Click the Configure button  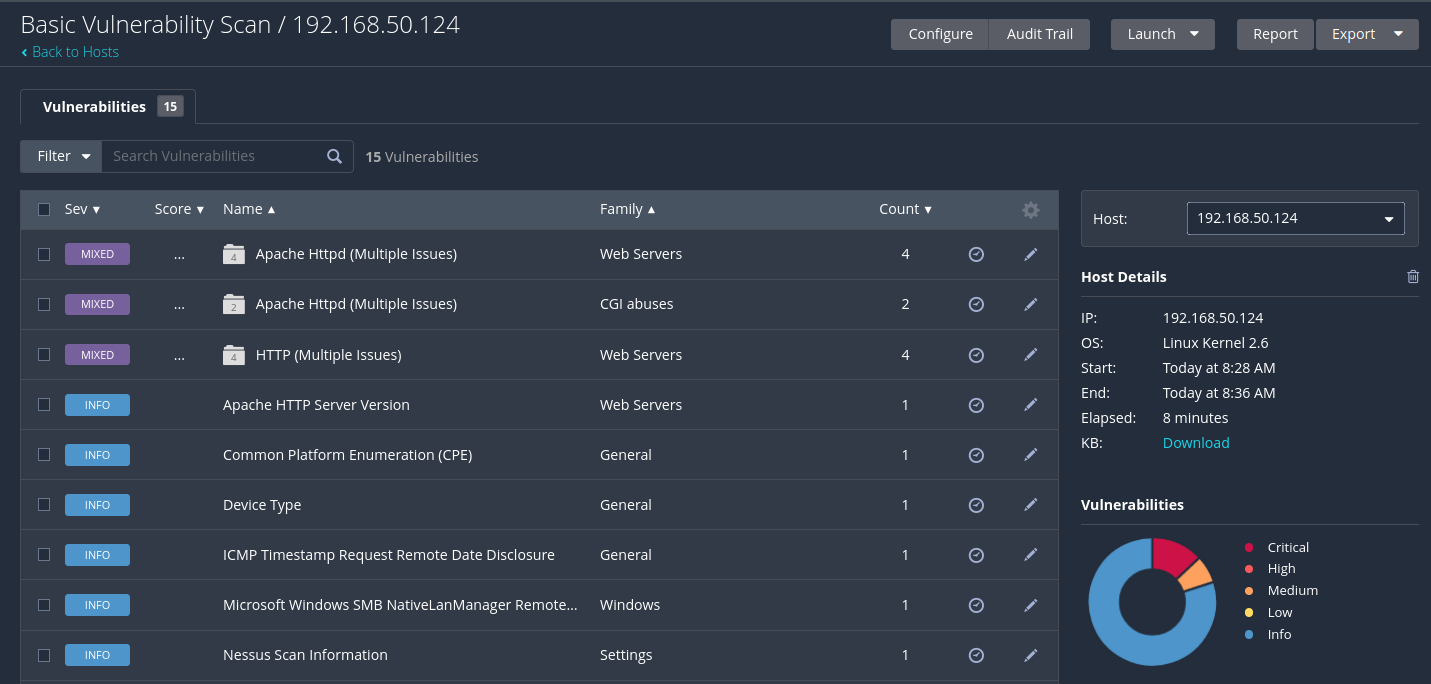[x=940, y=34]
